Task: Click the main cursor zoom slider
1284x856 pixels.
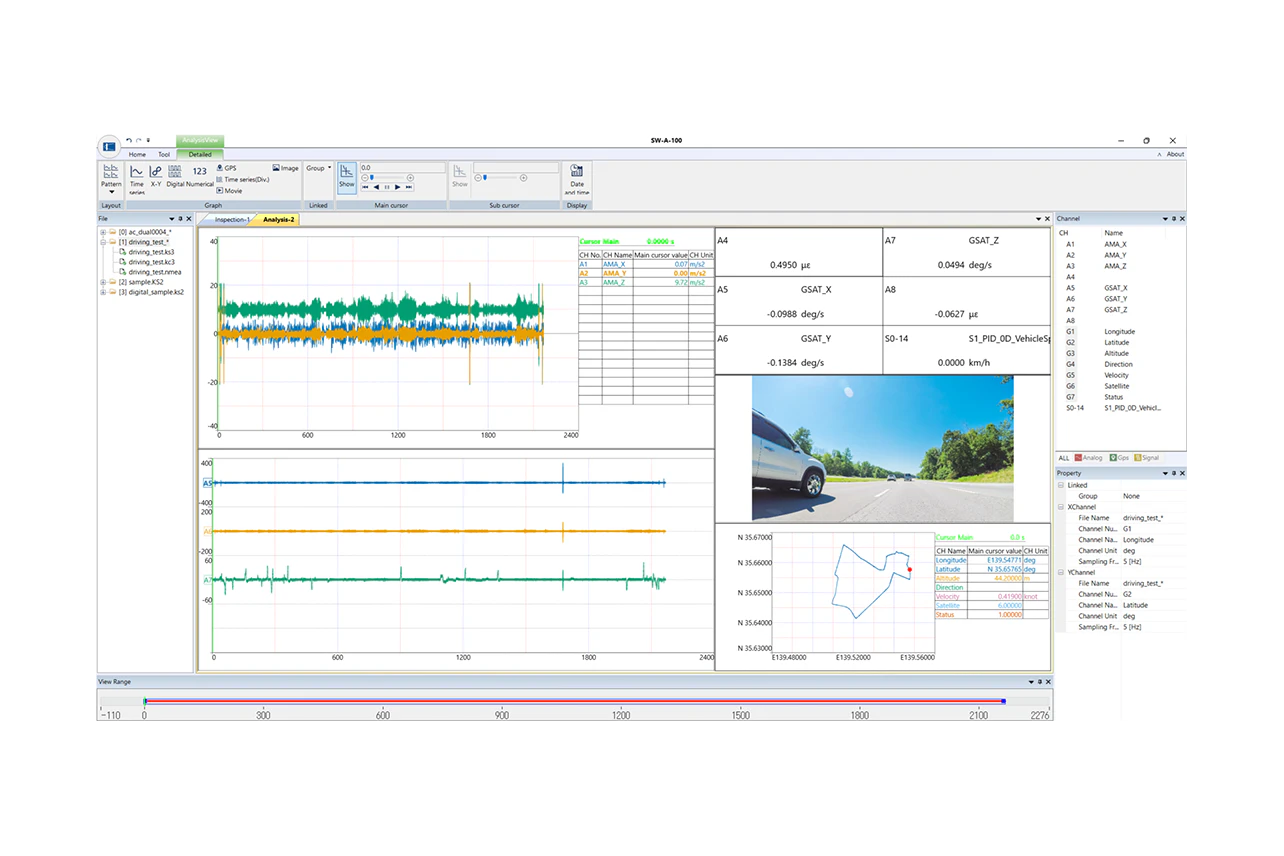Action: [x=372, y=177]
